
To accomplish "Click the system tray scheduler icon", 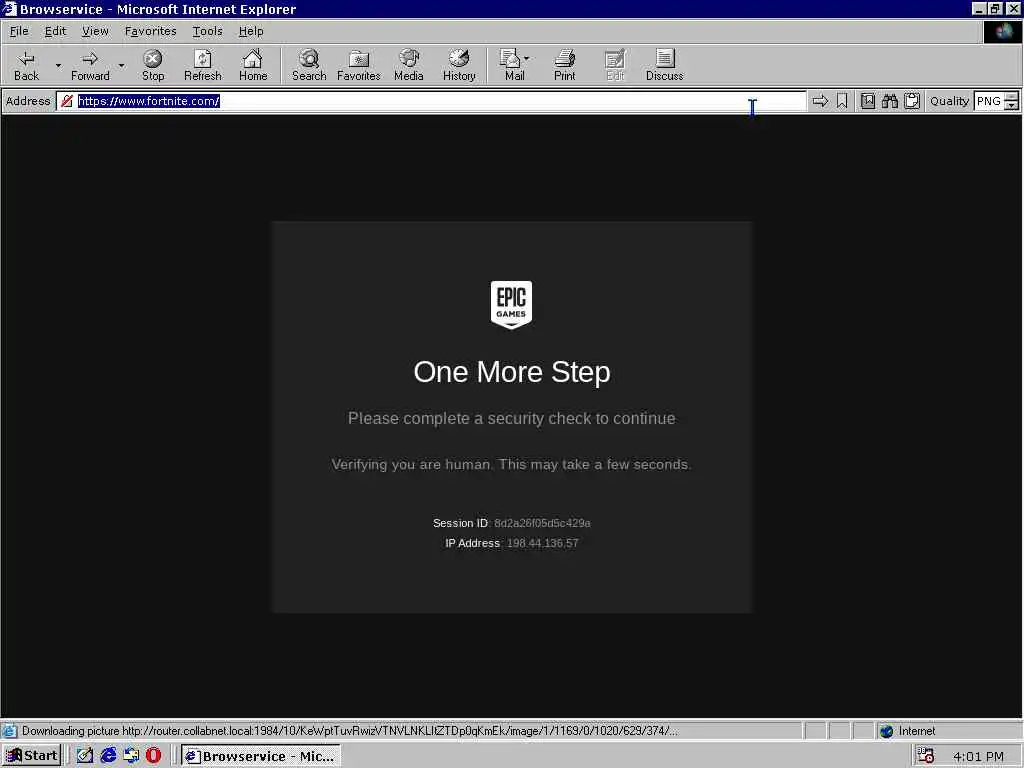I will tap(925, 756).
